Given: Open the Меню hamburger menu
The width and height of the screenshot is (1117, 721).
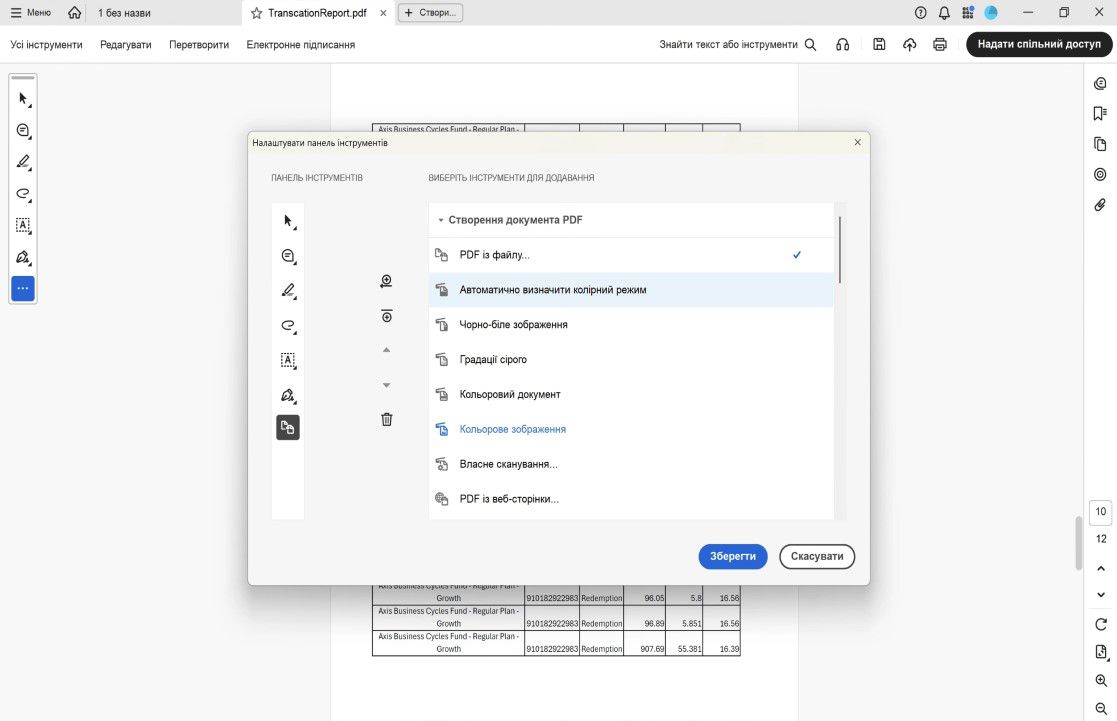Looking at the screenshot, I should [x=31, y=13].
